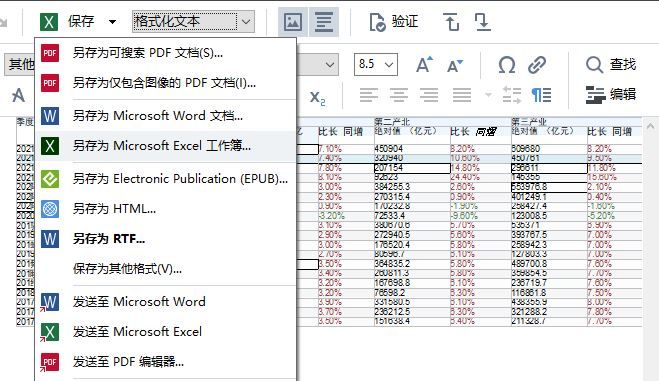Click the increase font size icon
Viewport: 659px width, 381px height.
[424, 65]
